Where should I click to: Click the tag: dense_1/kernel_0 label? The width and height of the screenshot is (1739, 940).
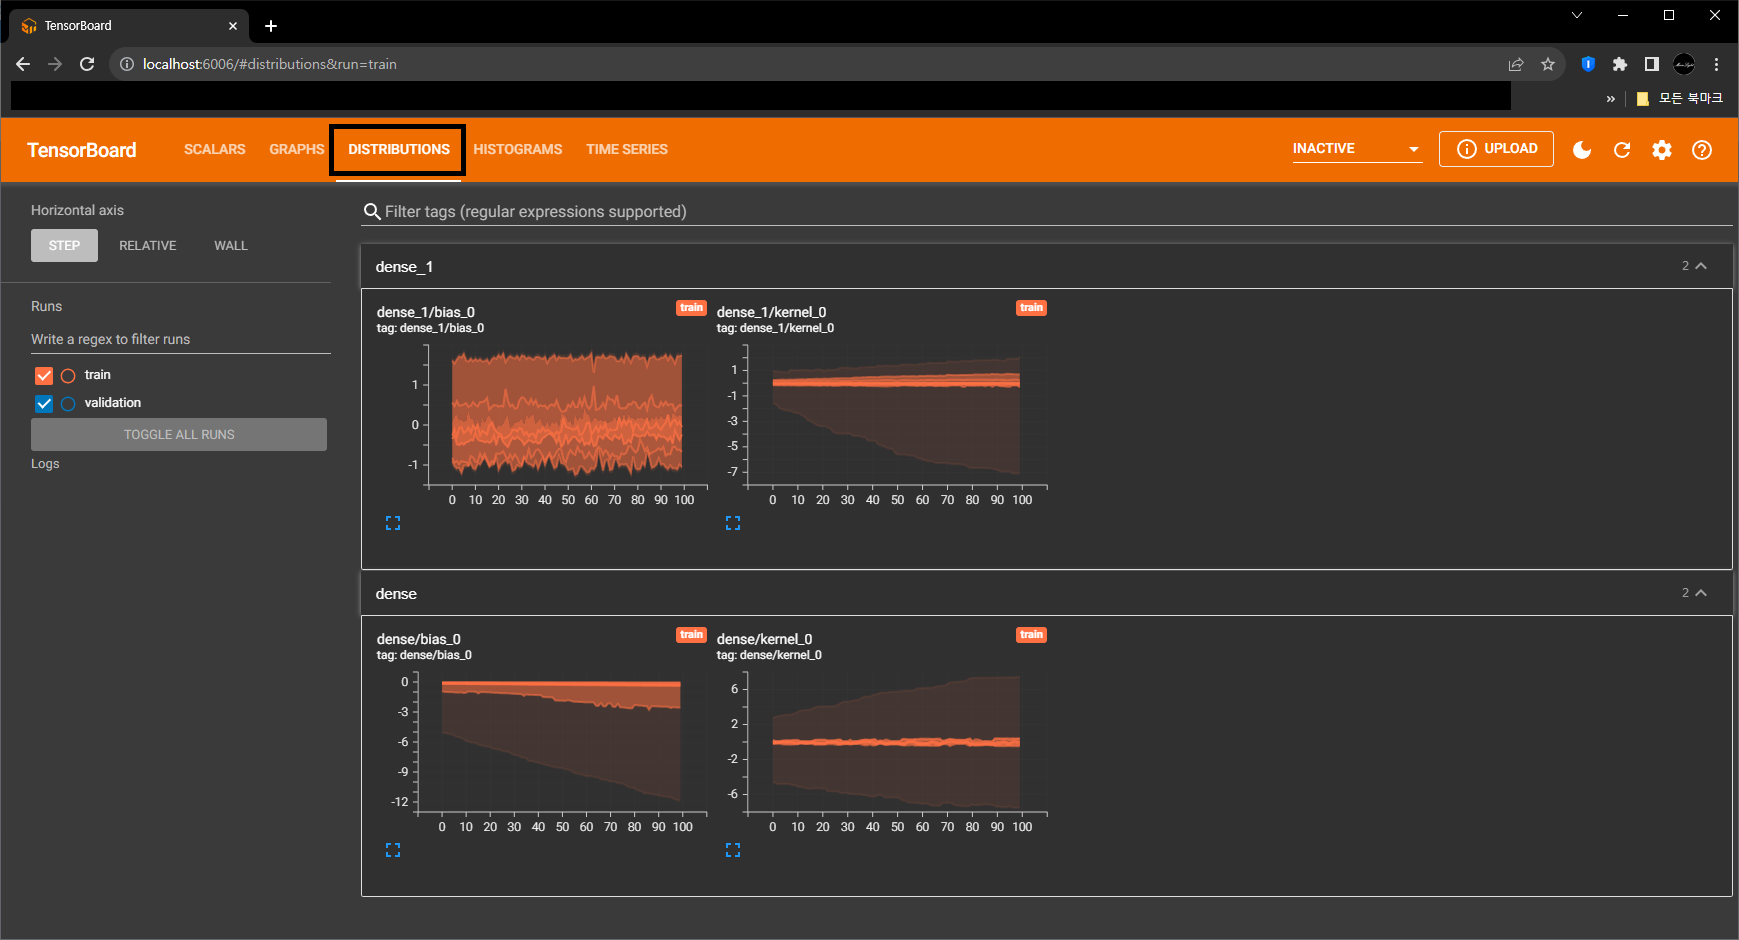tap(775, 328)
